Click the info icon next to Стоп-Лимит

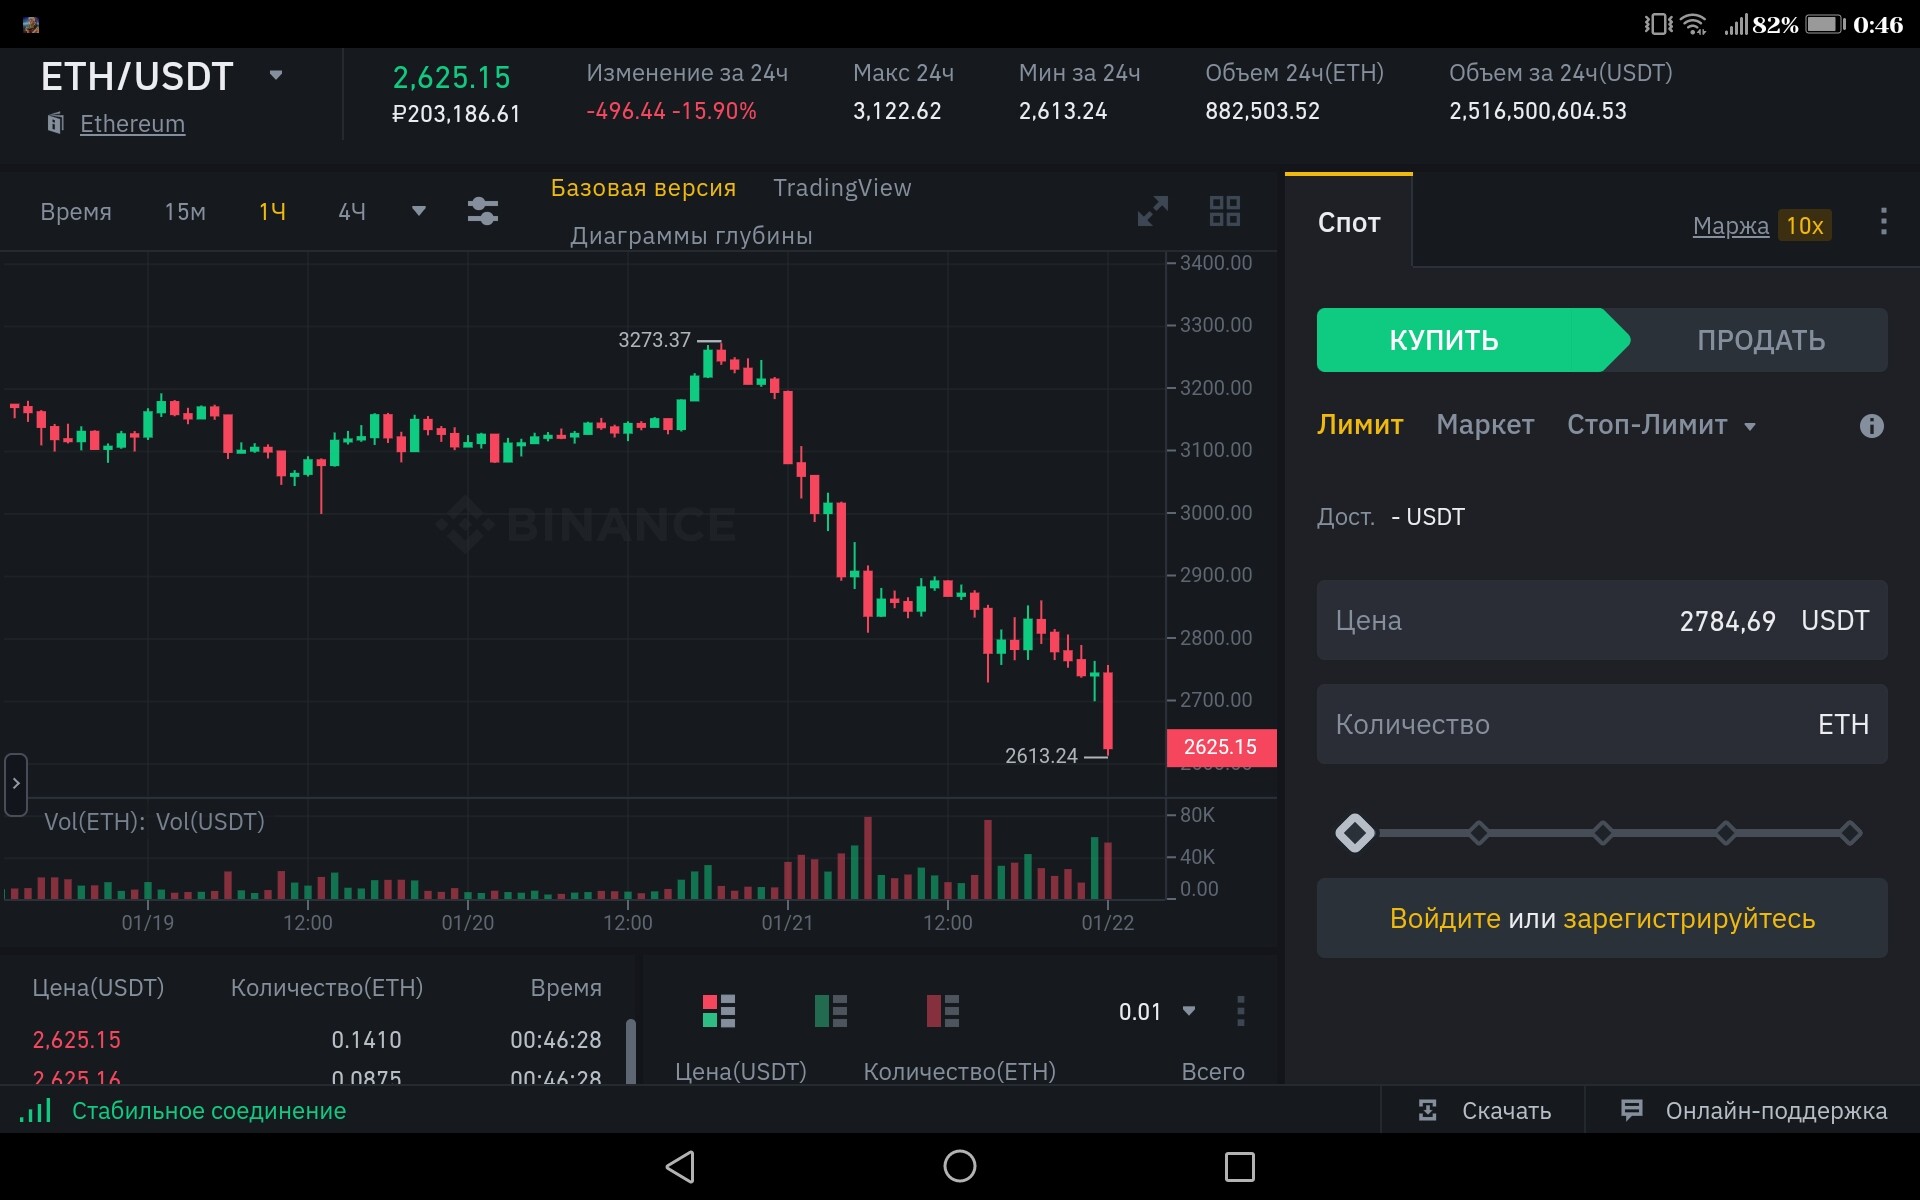pyautogui.click(x=1871, y=426)
